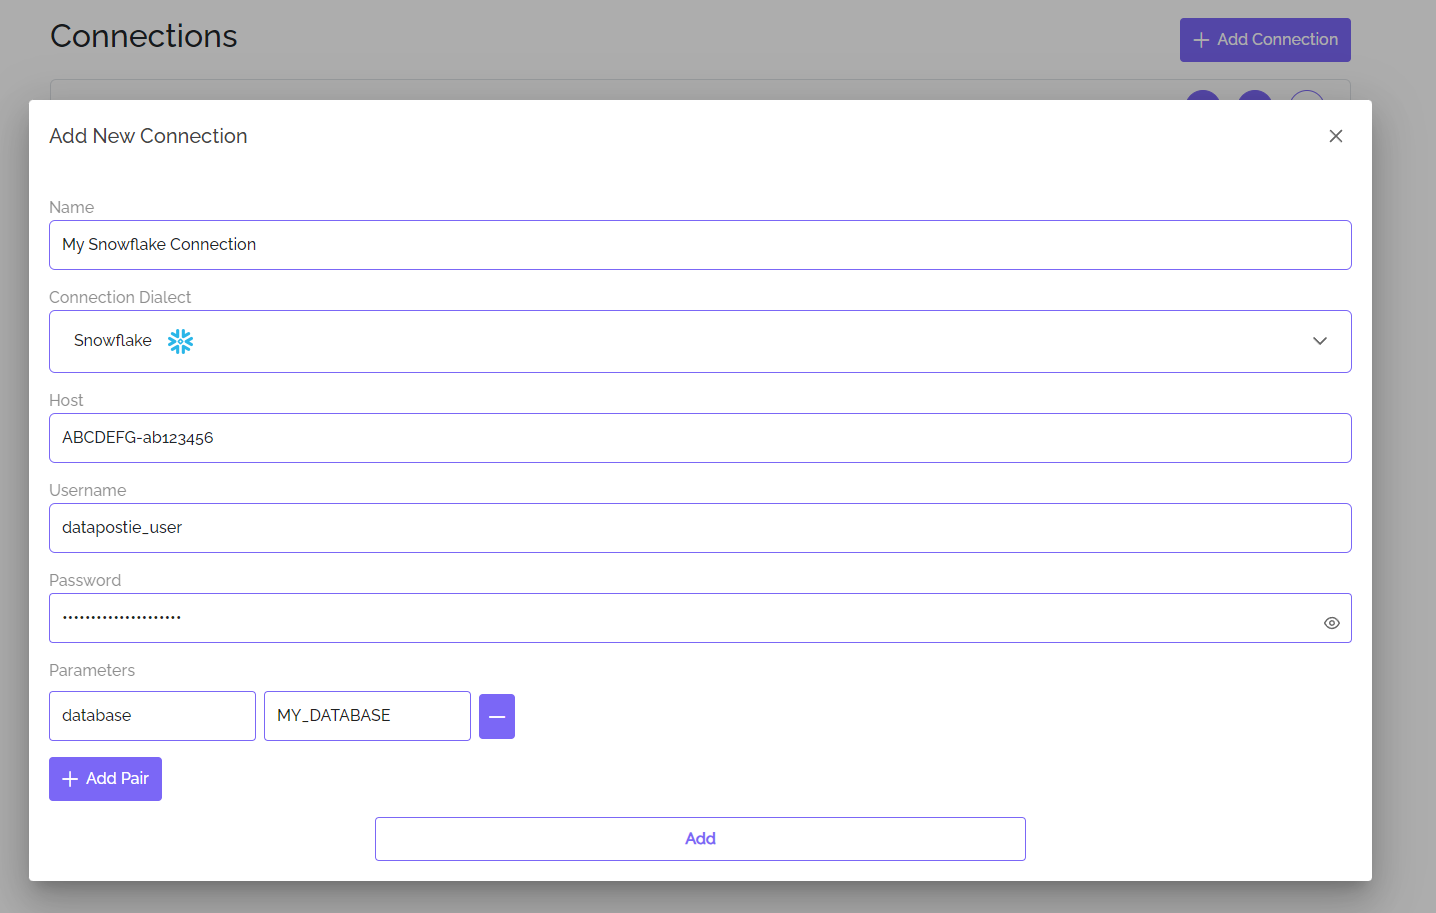Viewport: 1436px width, 913px height.
Task: Edit the parameter key field "database"
Action: (x=152, y=716)
